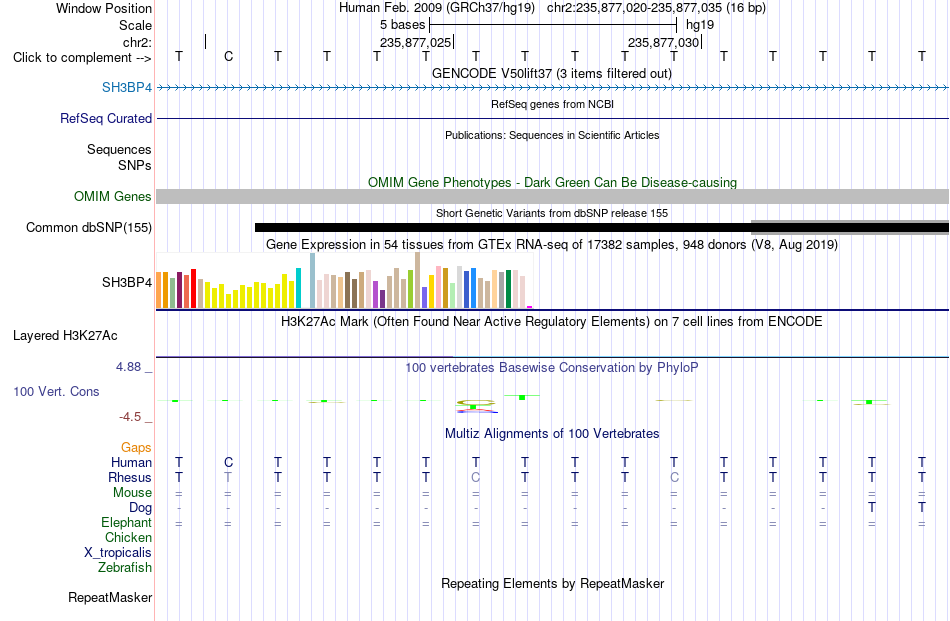Click the Zebrafish species label
This screenshot has height=621, width=950.
point(125,568)
